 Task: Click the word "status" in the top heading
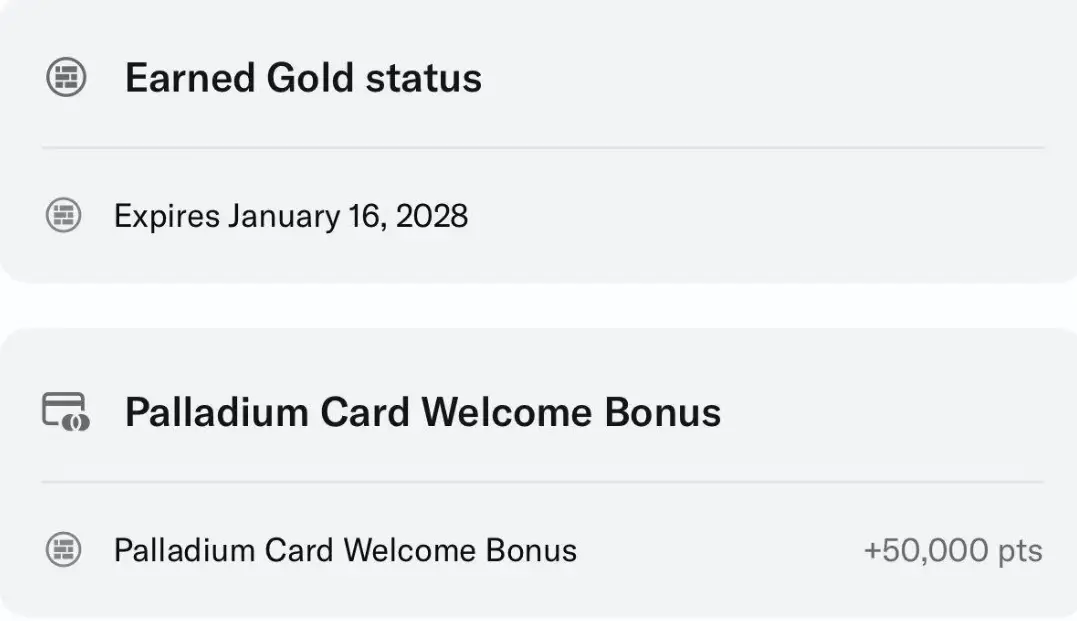point(423,78)
